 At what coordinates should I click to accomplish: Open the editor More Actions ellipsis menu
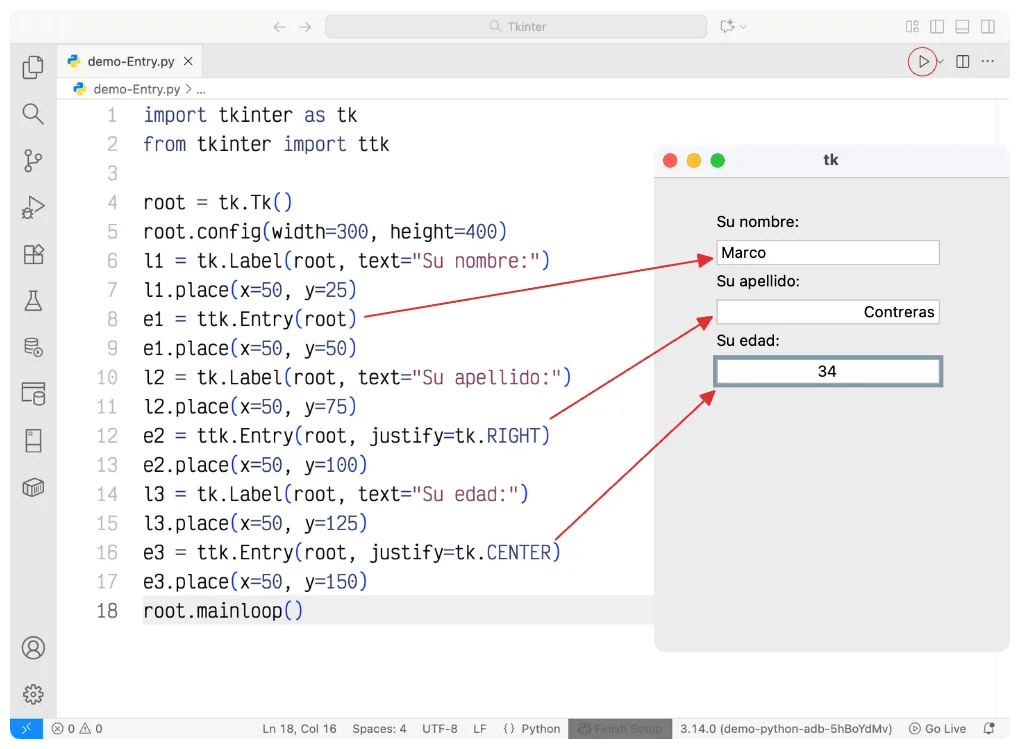pyautogui.click(x=988, y=62)
